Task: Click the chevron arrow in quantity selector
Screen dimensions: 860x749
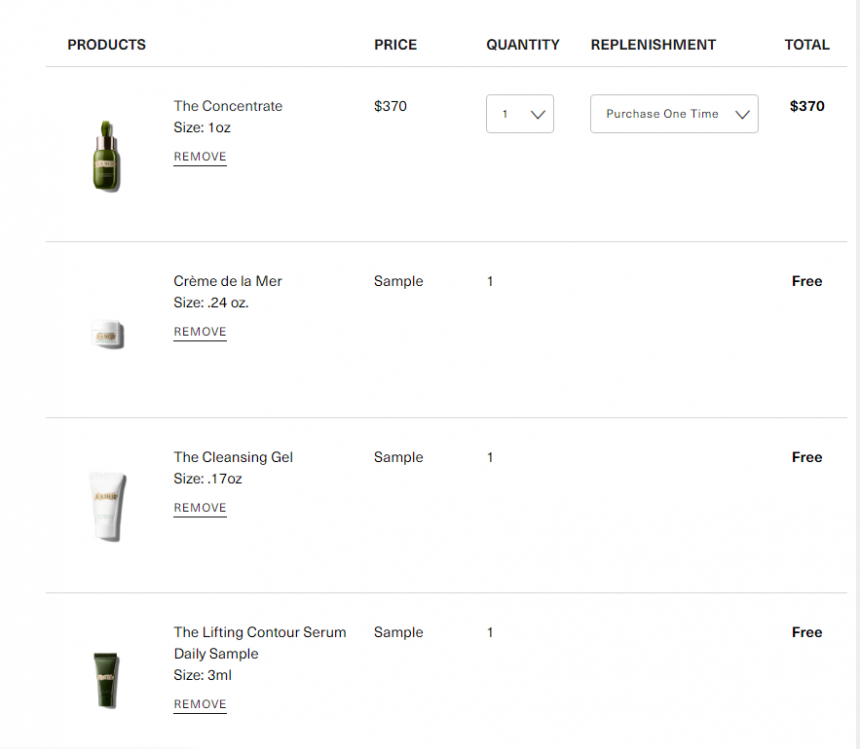Action: pos(538,115)
